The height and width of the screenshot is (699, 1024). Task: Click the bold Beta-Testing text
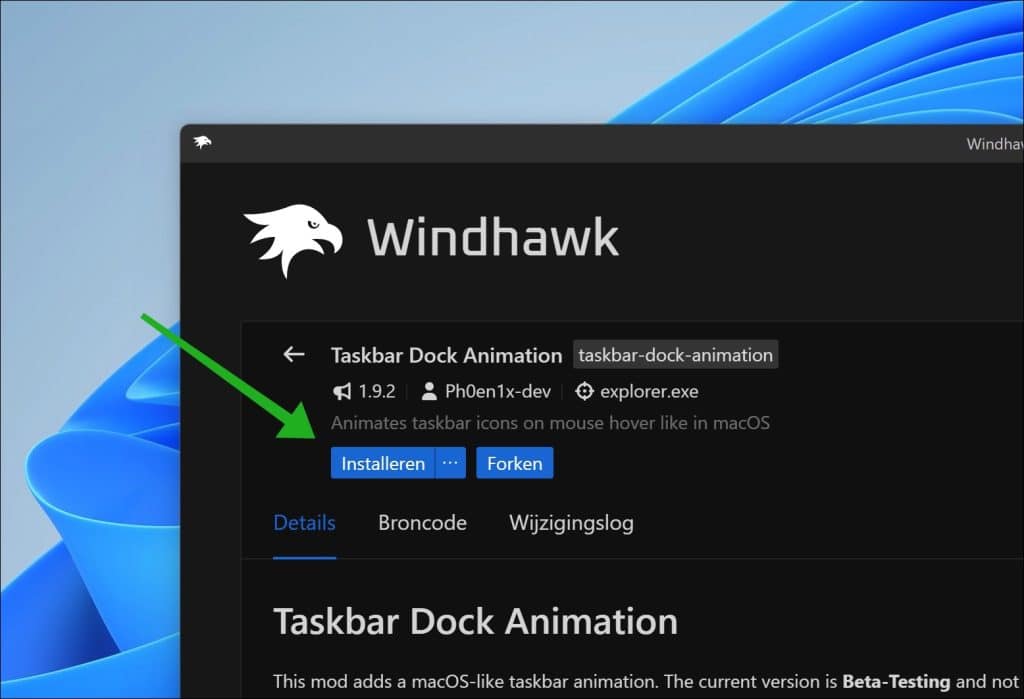[x=895, y=682]
